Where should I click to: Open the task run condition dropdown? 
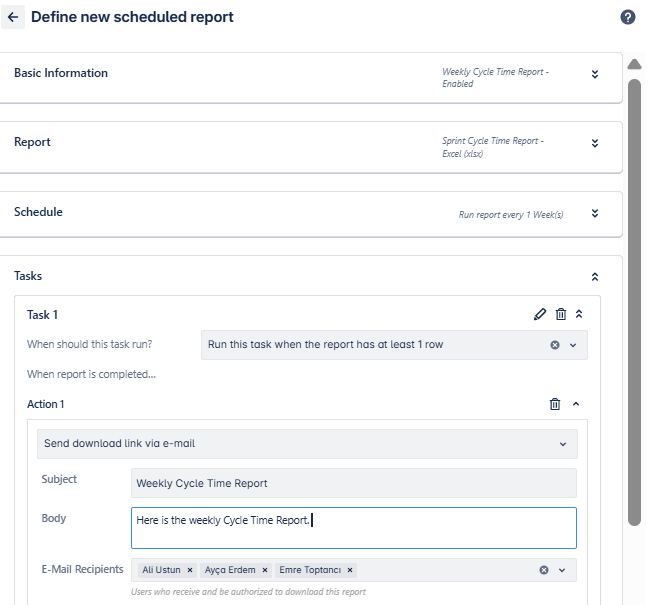573,345
